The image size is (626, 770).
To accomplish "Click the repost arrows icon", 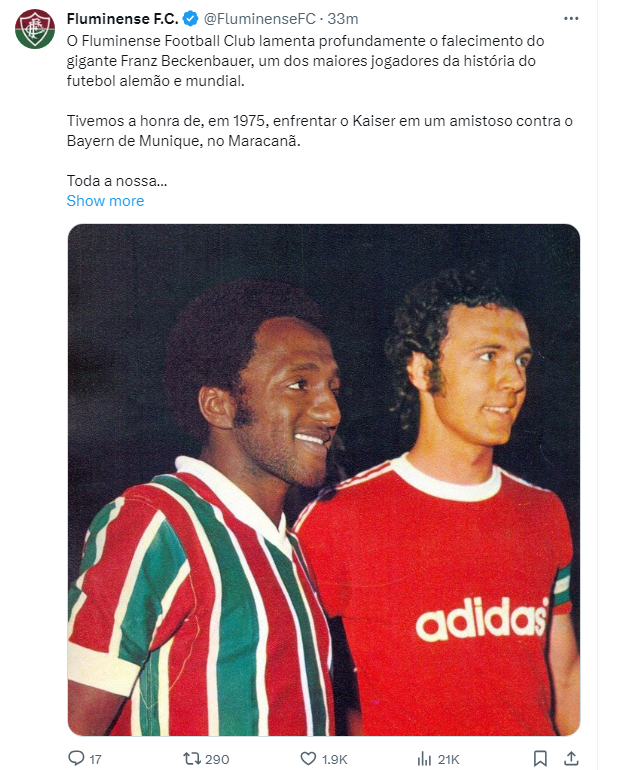I will click(191, 758).
